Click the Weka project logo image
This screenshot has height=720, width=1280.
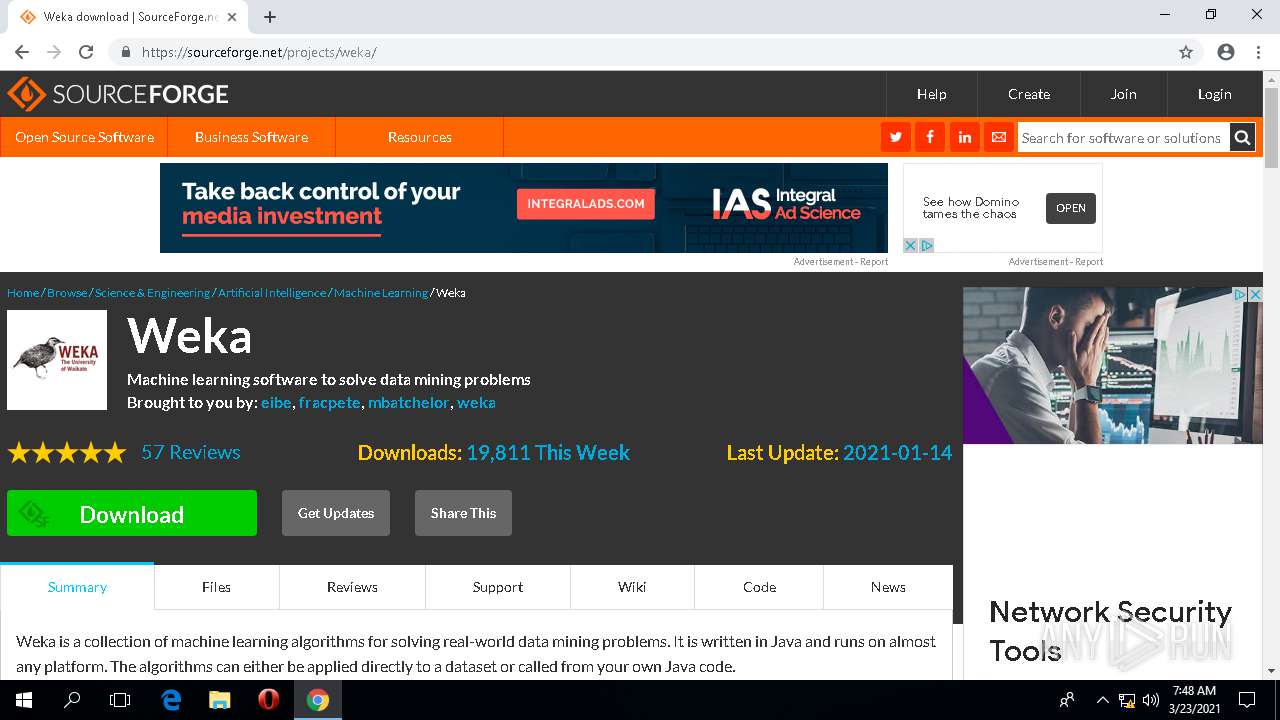57,360
